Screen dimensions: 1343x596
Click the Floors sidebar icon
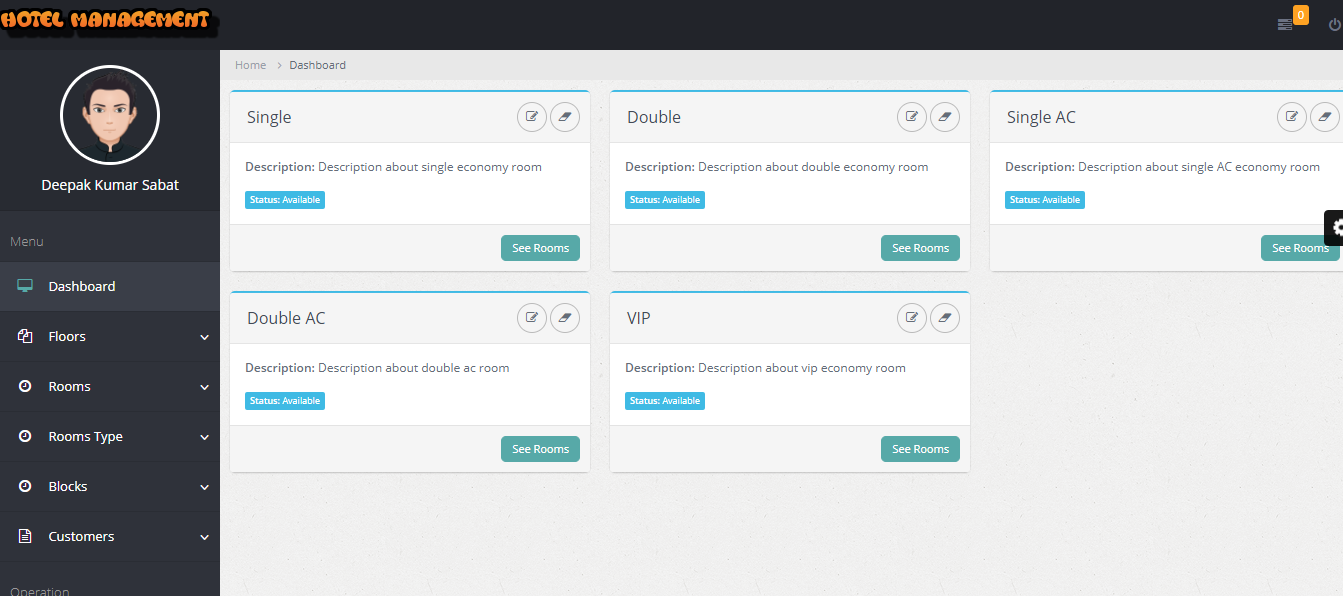(25, 336)
